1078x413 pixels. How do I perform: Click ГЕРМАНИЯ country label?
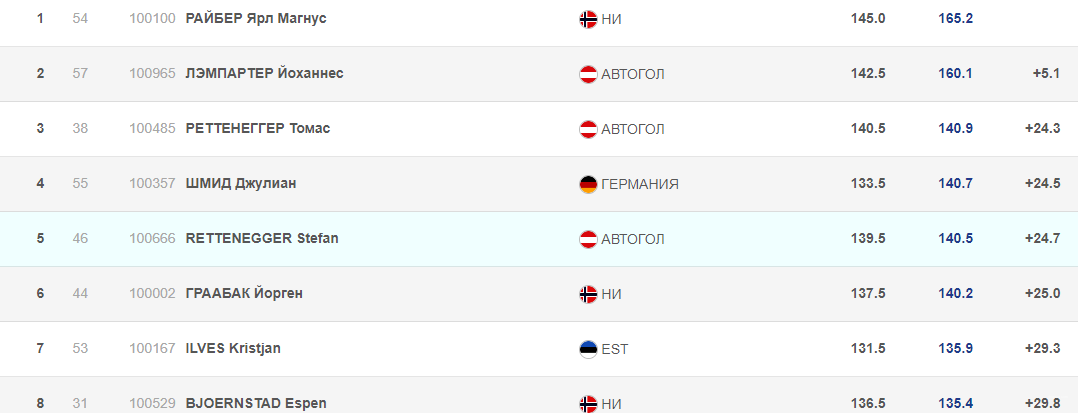click(640, 184)
